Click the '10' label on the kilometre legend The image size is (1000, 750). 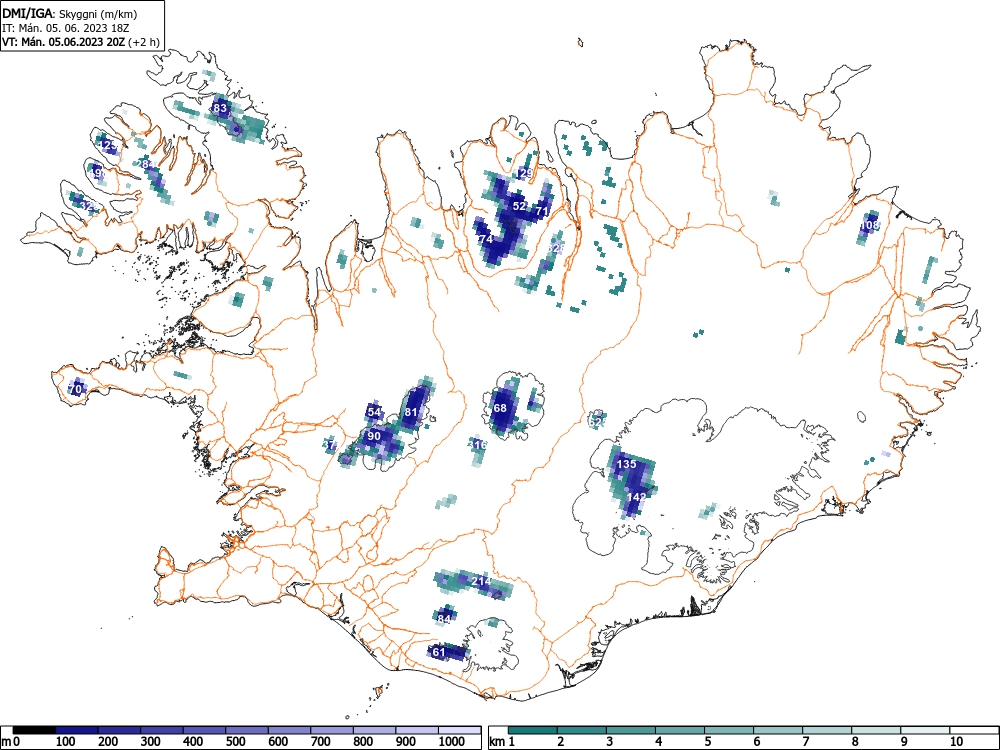tap(956, 741)
